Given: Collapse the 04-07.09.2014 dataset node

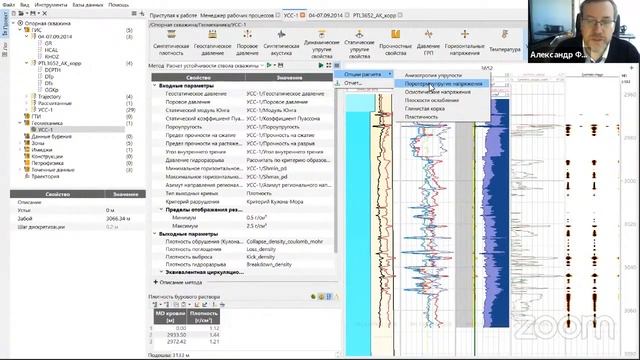Looking at the screenshot, I should pos(27,36).
